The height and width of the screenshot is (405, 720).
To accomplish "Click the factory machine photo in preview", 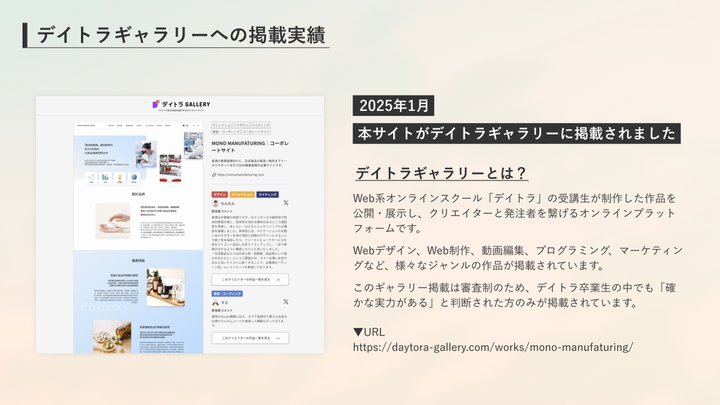I will click(x=170, y=168).
